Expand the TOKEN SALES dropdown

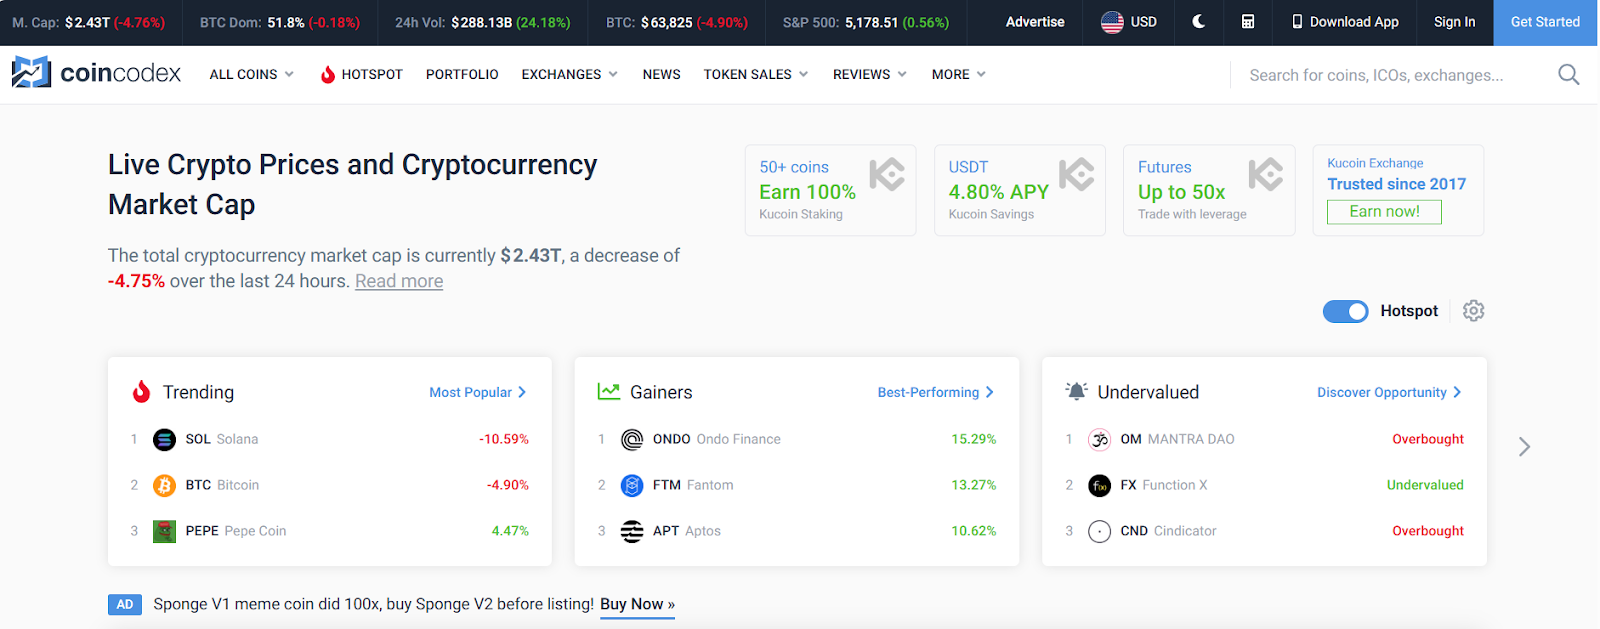coord(755,74)
